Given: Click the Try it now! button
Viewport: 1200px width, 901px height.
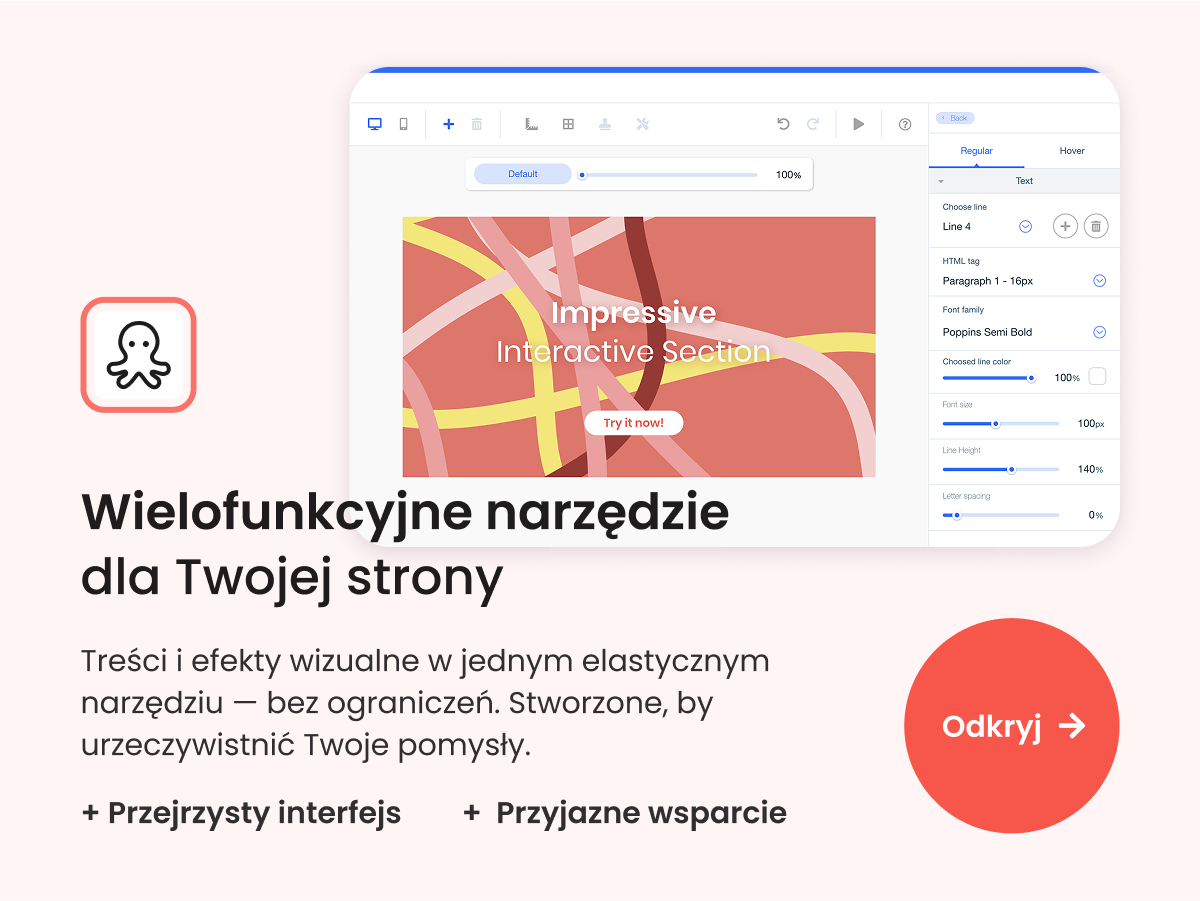Looking at the screenshot, I should (x=633, y=423).
